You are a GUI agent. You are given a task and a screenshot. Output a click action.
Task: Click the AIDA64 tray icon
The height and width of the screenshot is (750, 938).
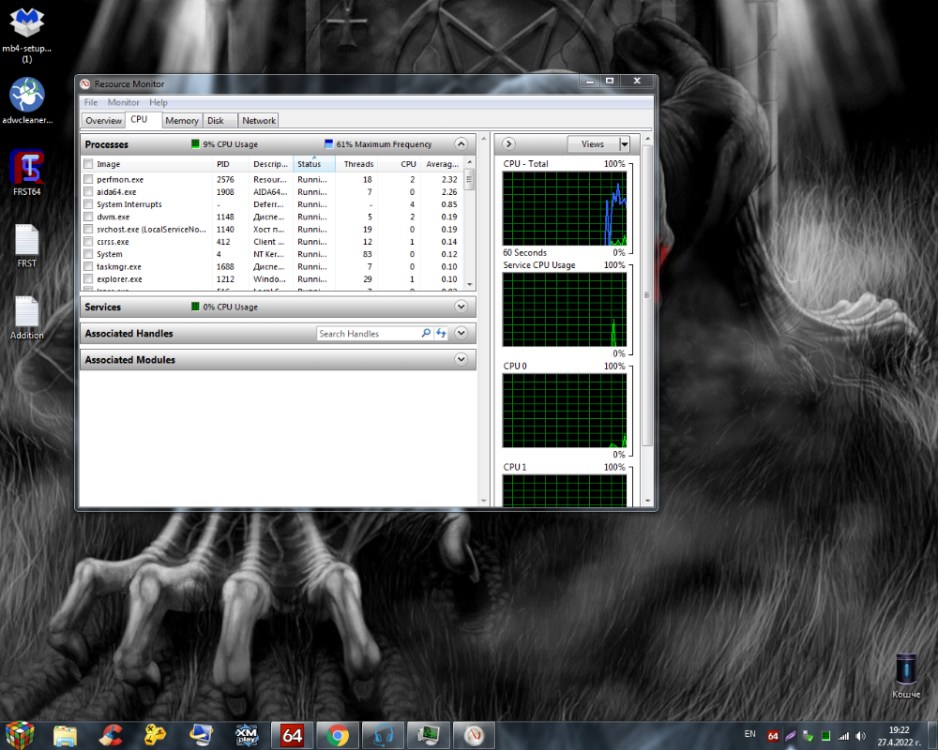(x=773, y=736)
